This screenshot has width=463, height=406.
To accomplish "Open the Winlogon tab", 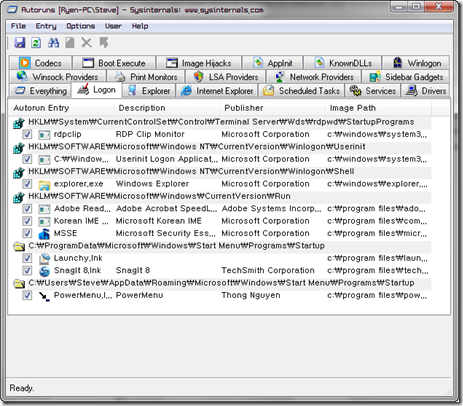I will click(416, 63).
